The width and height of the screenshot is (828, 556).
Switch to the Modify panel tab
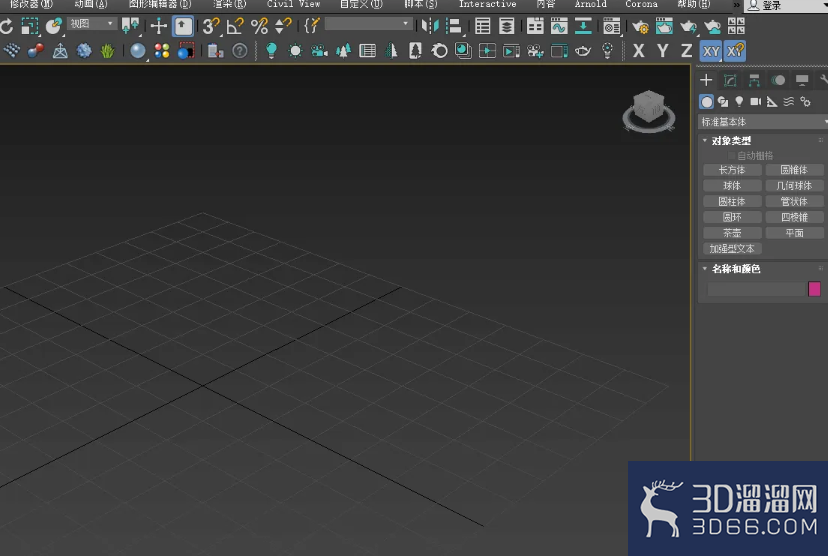(x=730, y=80)
